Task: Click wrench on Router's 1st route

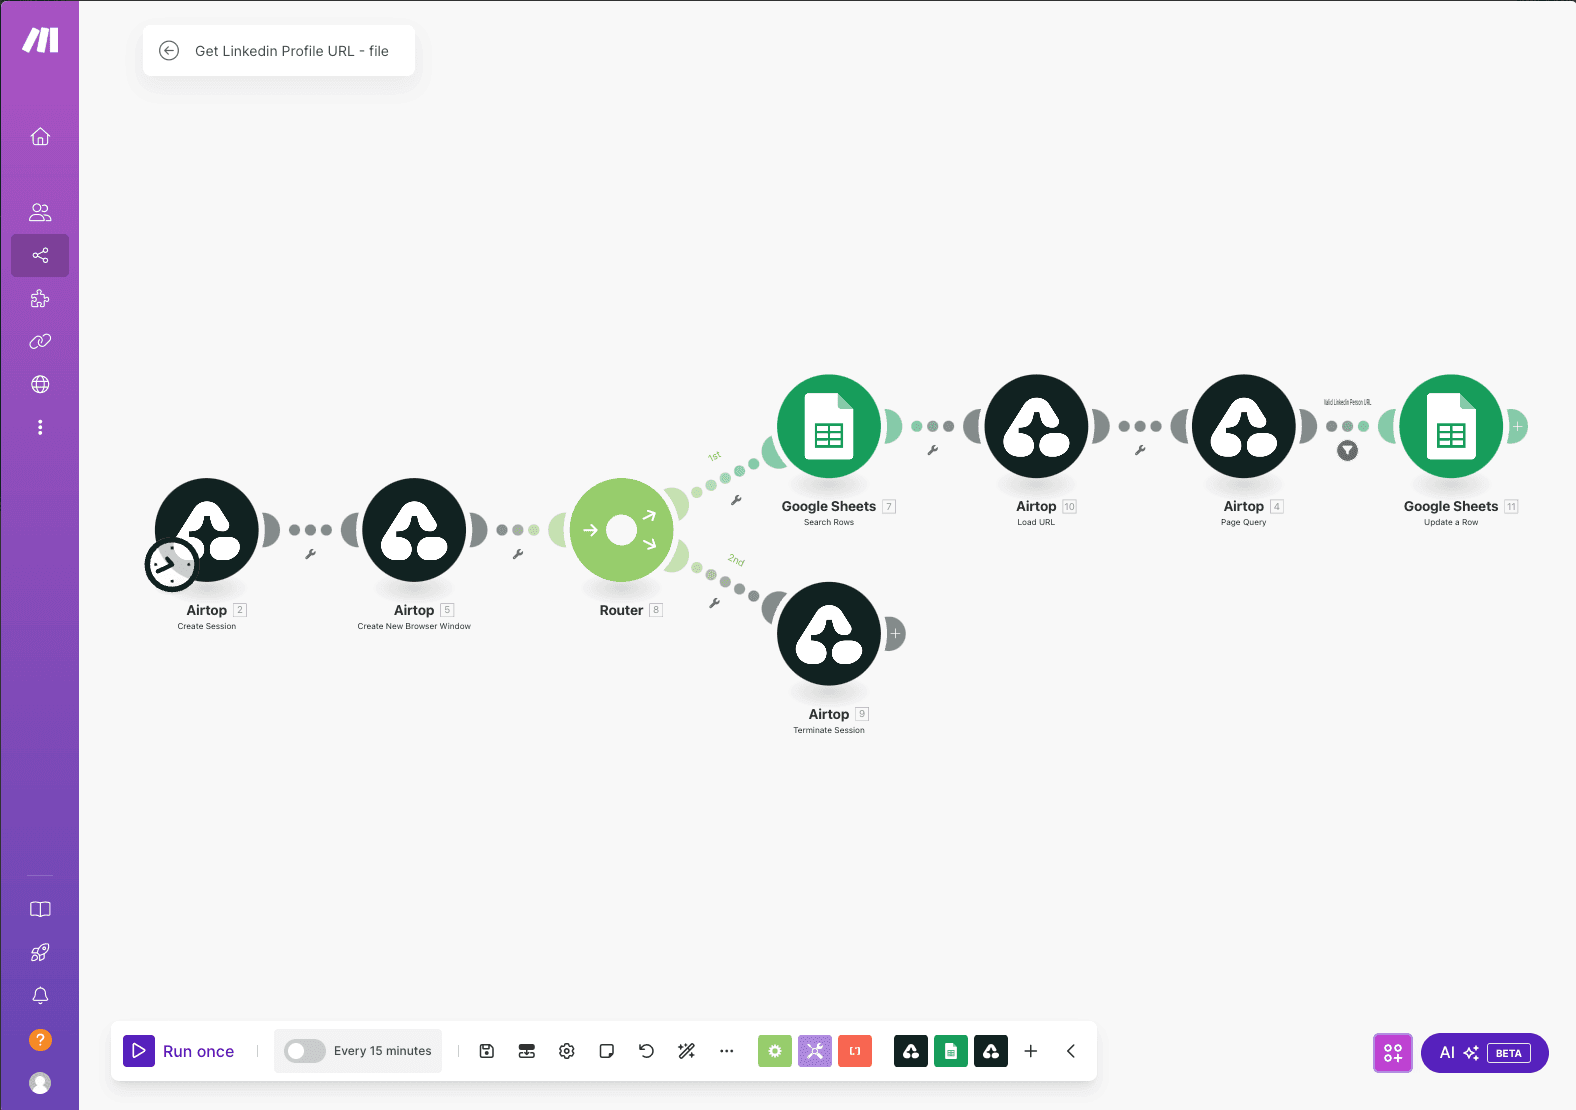Action: (x=737, y=500)
